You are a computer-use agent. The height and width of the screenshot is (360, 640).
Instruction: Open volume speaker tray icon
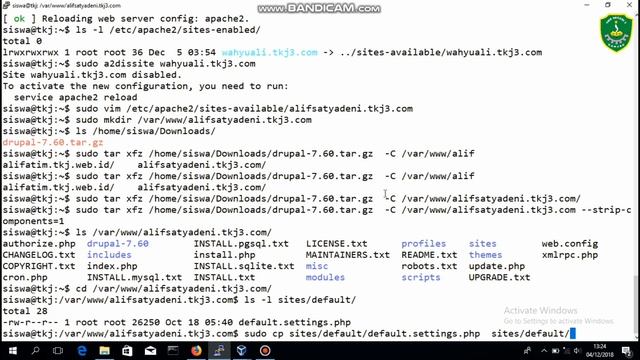[577, 351]
